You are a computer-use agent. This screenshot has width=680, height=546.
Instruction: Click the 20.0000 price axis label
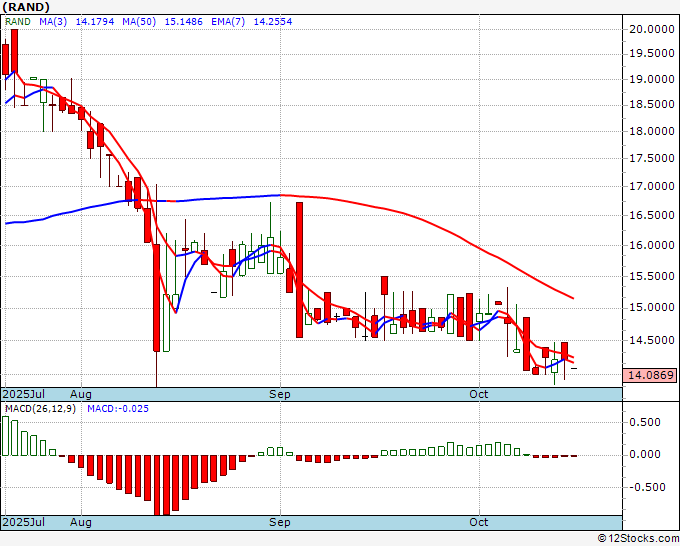pyautogui.click(x=652, y=29)
